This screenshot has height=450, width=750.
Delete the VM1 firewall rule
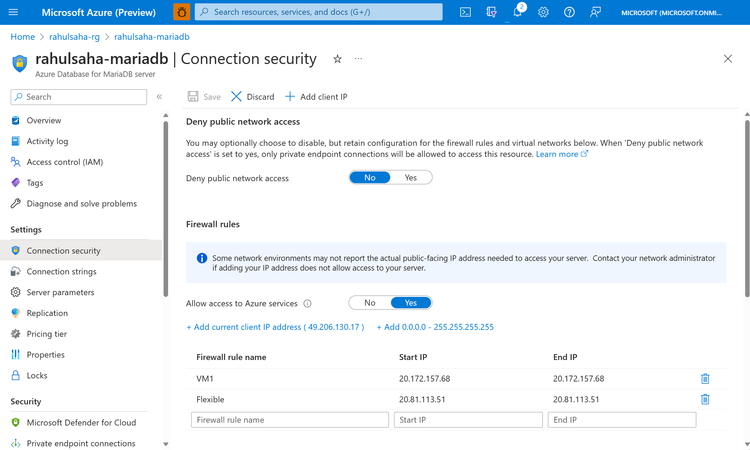point(705,379)
